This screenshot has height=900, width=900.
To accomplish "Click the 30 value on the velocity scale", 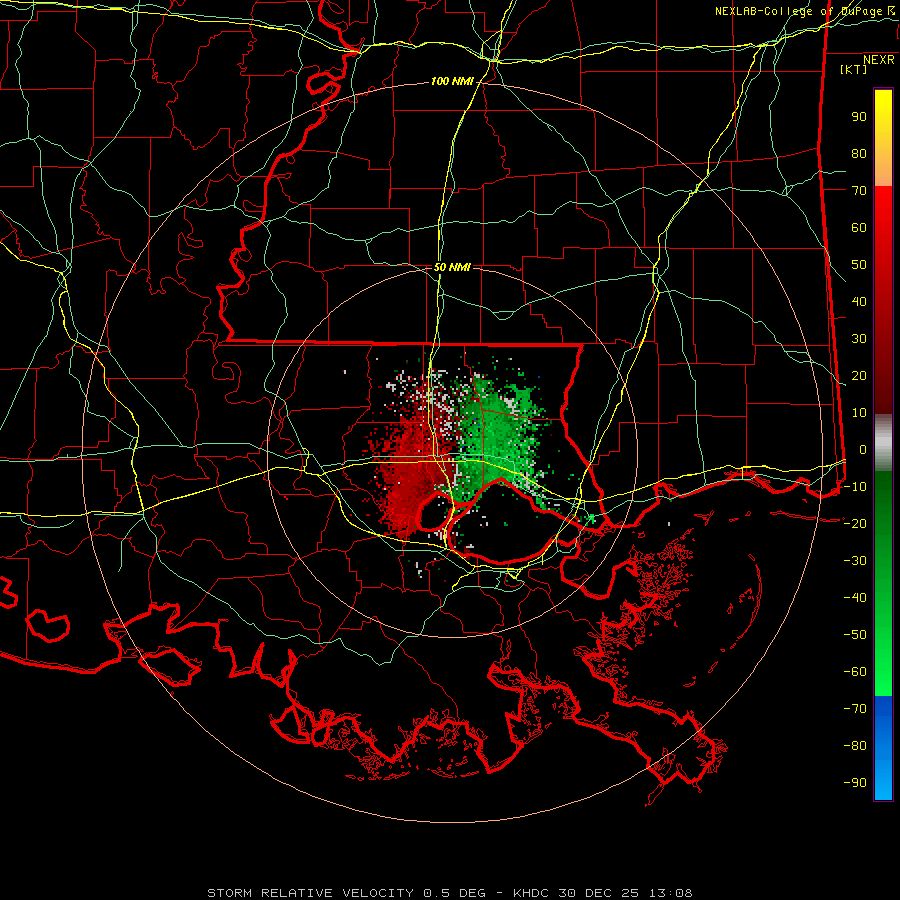I will point(859,339).
